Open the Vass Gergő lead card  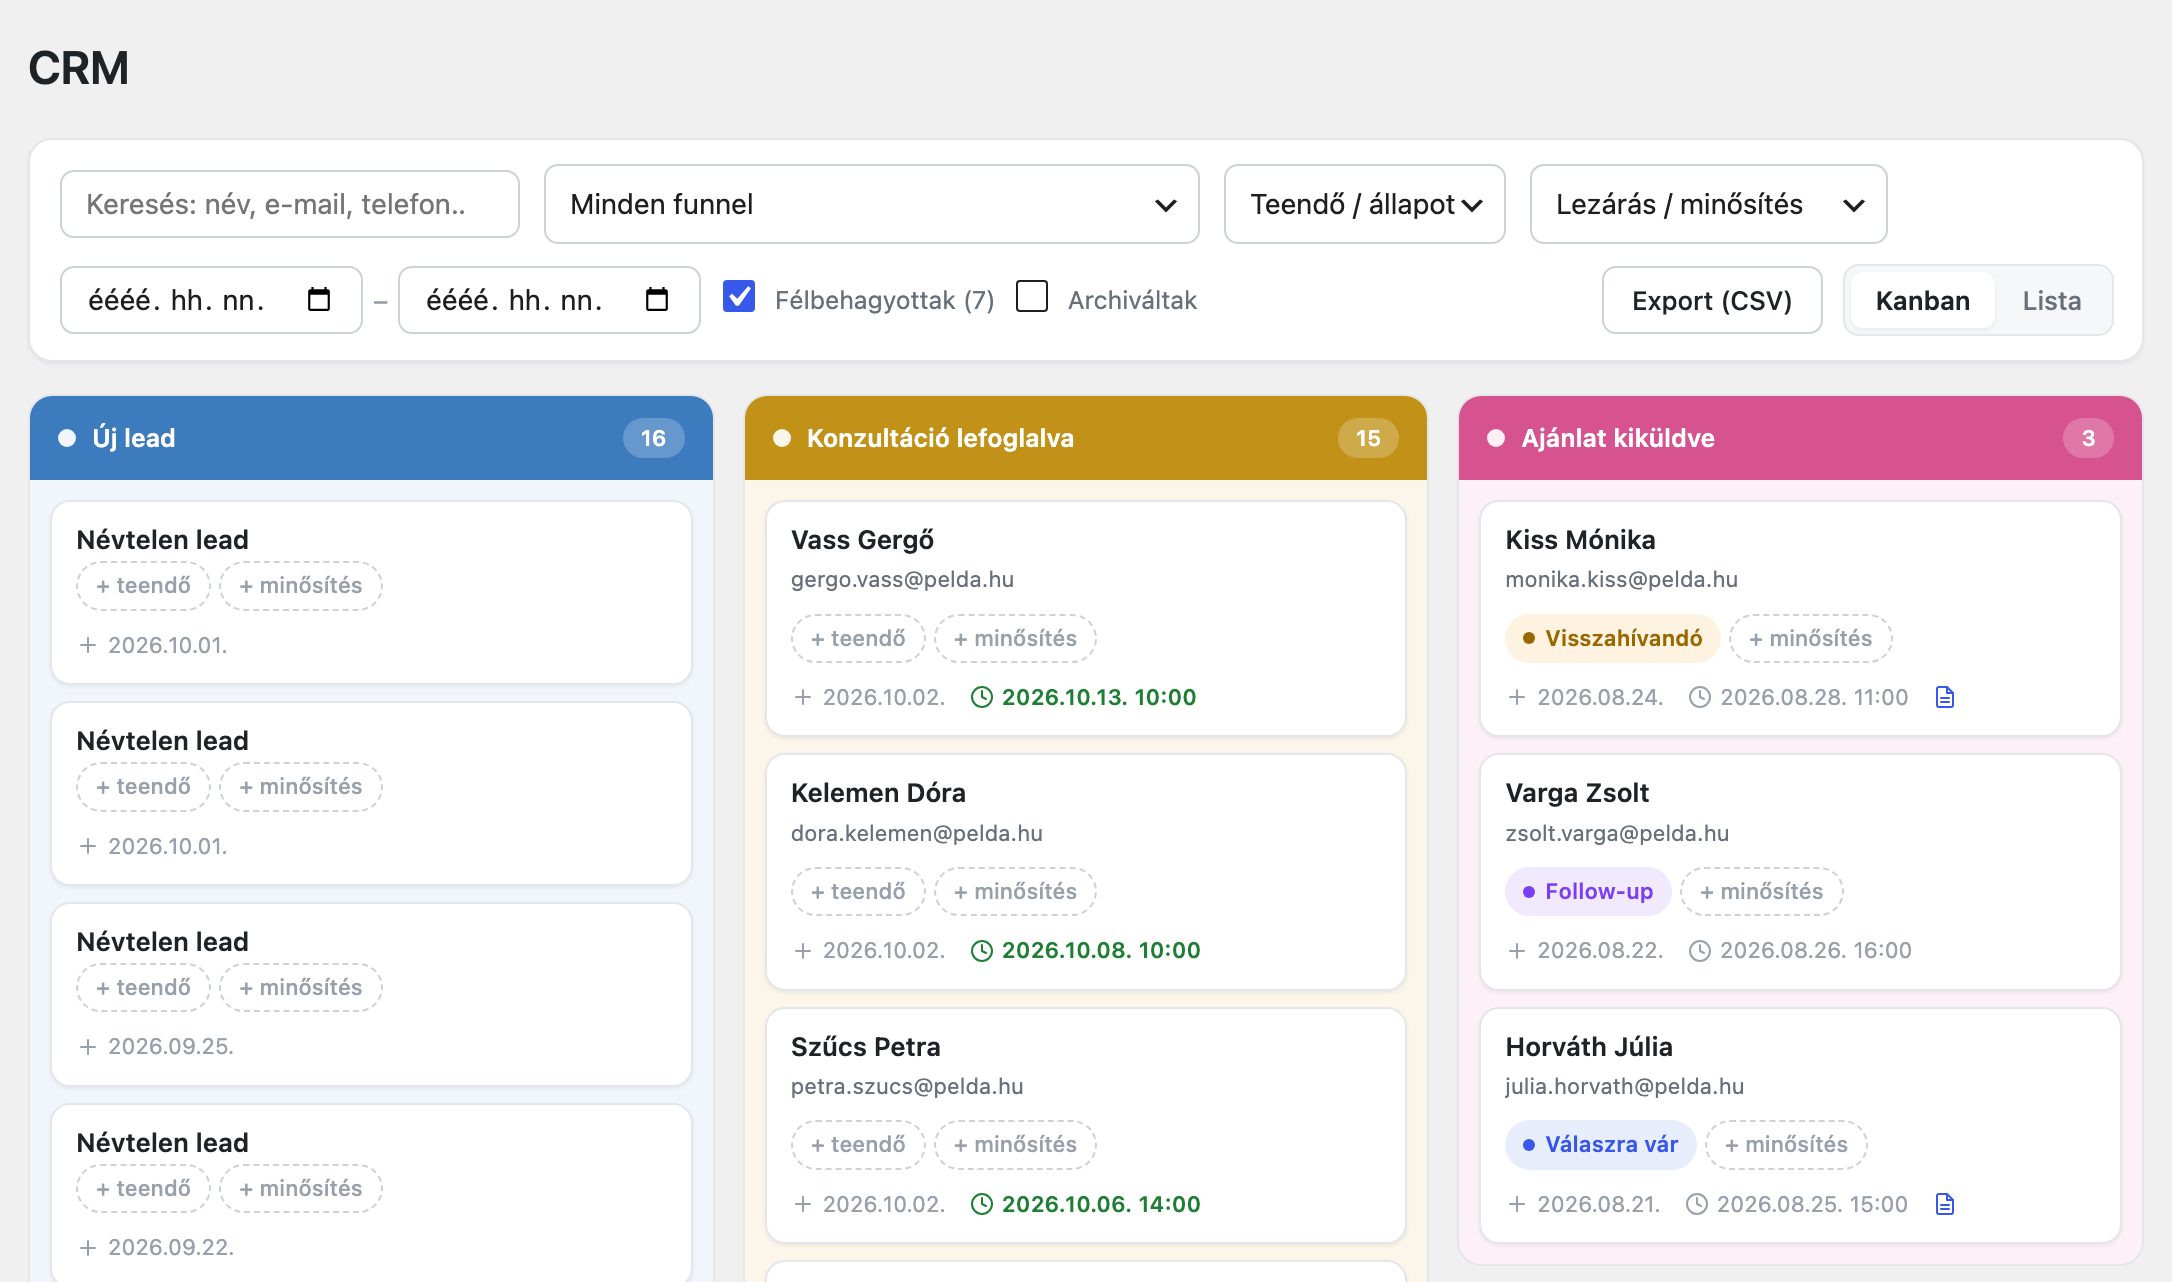(1086, 619)
